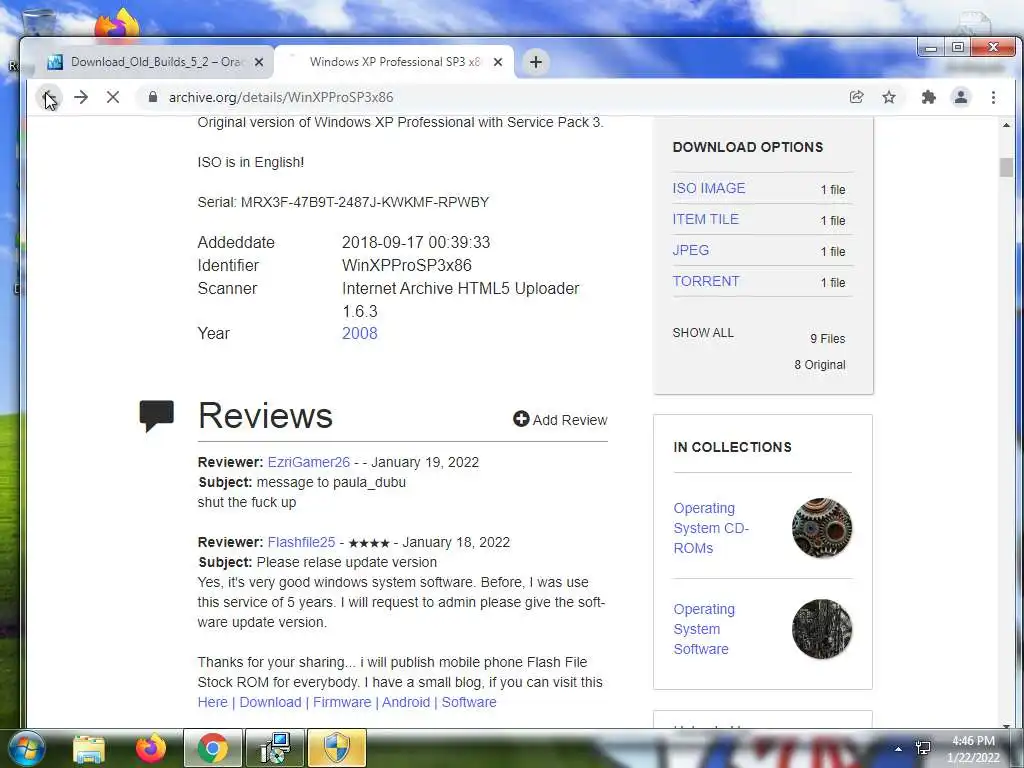Click the 9 Files count text
Image resolution: width=1024 pixels, height=768 pixels.
827,338
